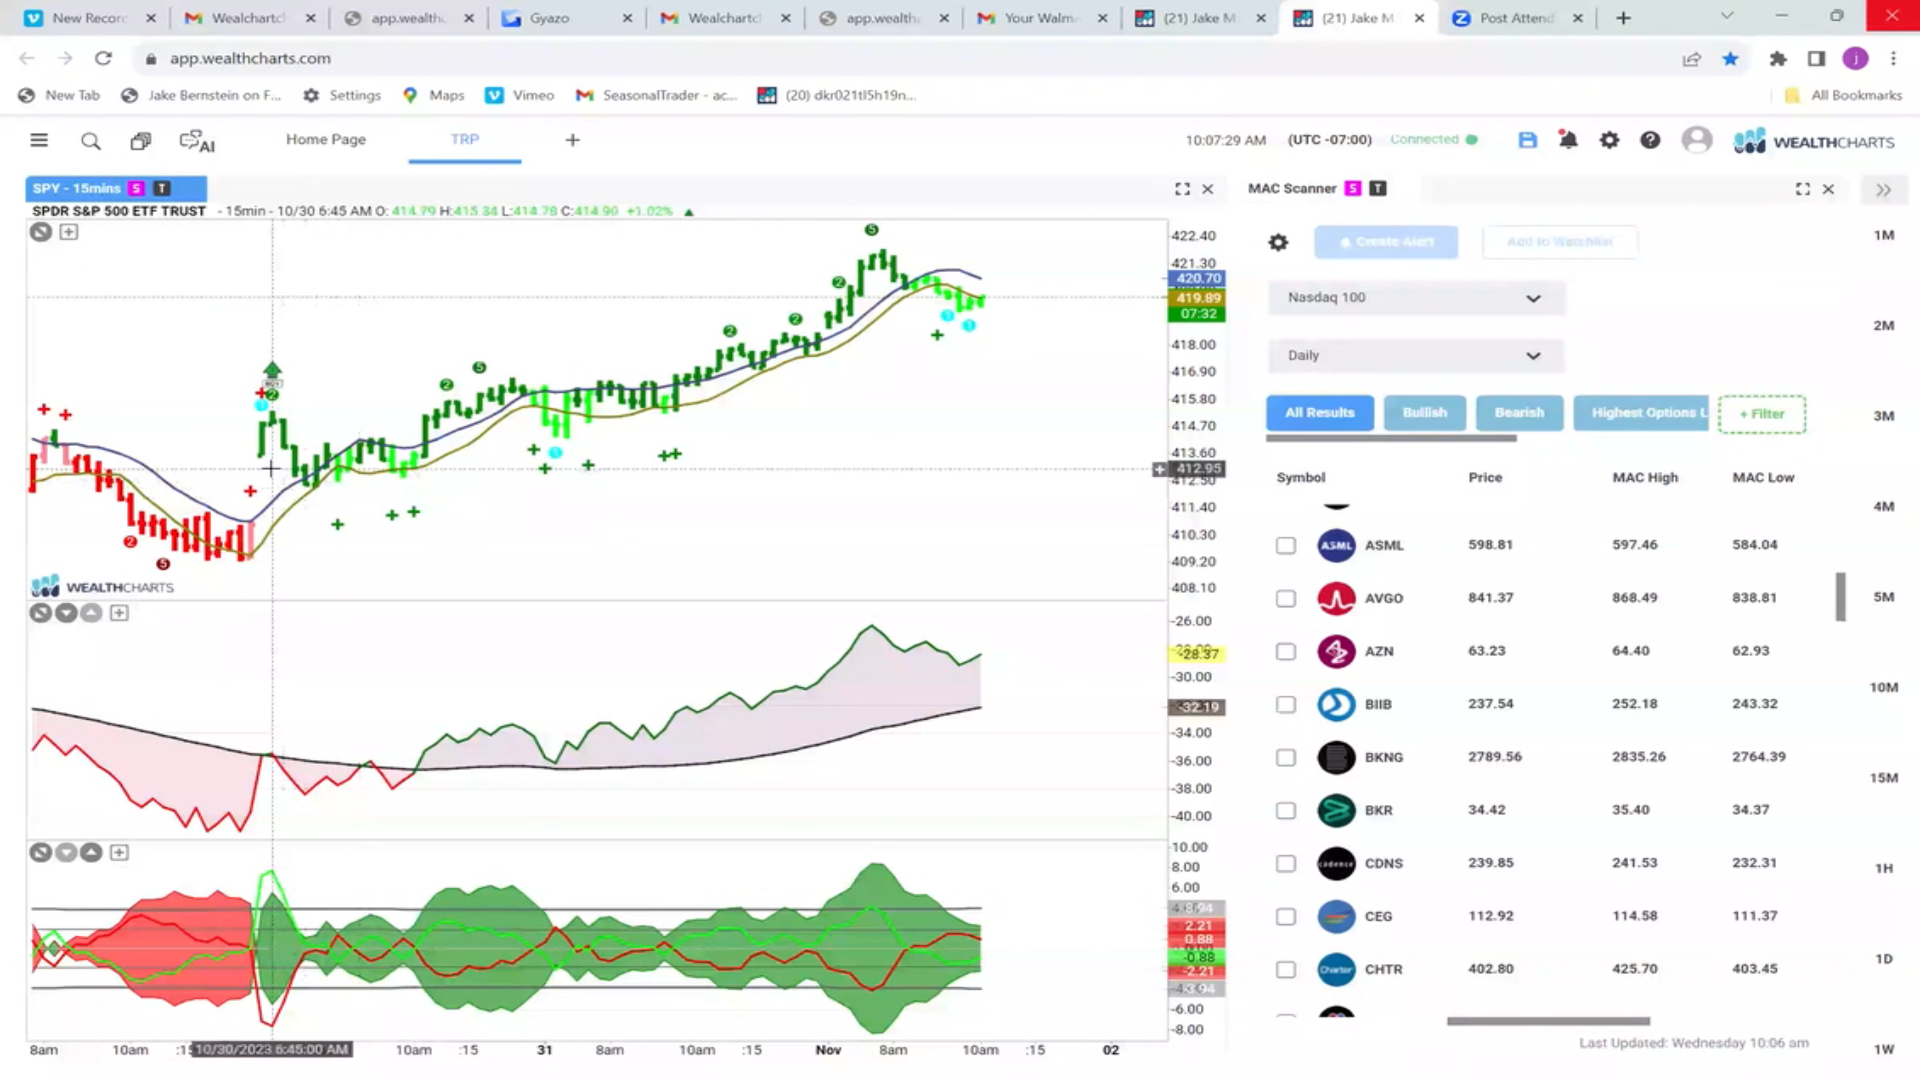This screenshot has height=1080, width=1920.
Task: Expand the change-percent arrow in chart header
Action: coord(688,212)
